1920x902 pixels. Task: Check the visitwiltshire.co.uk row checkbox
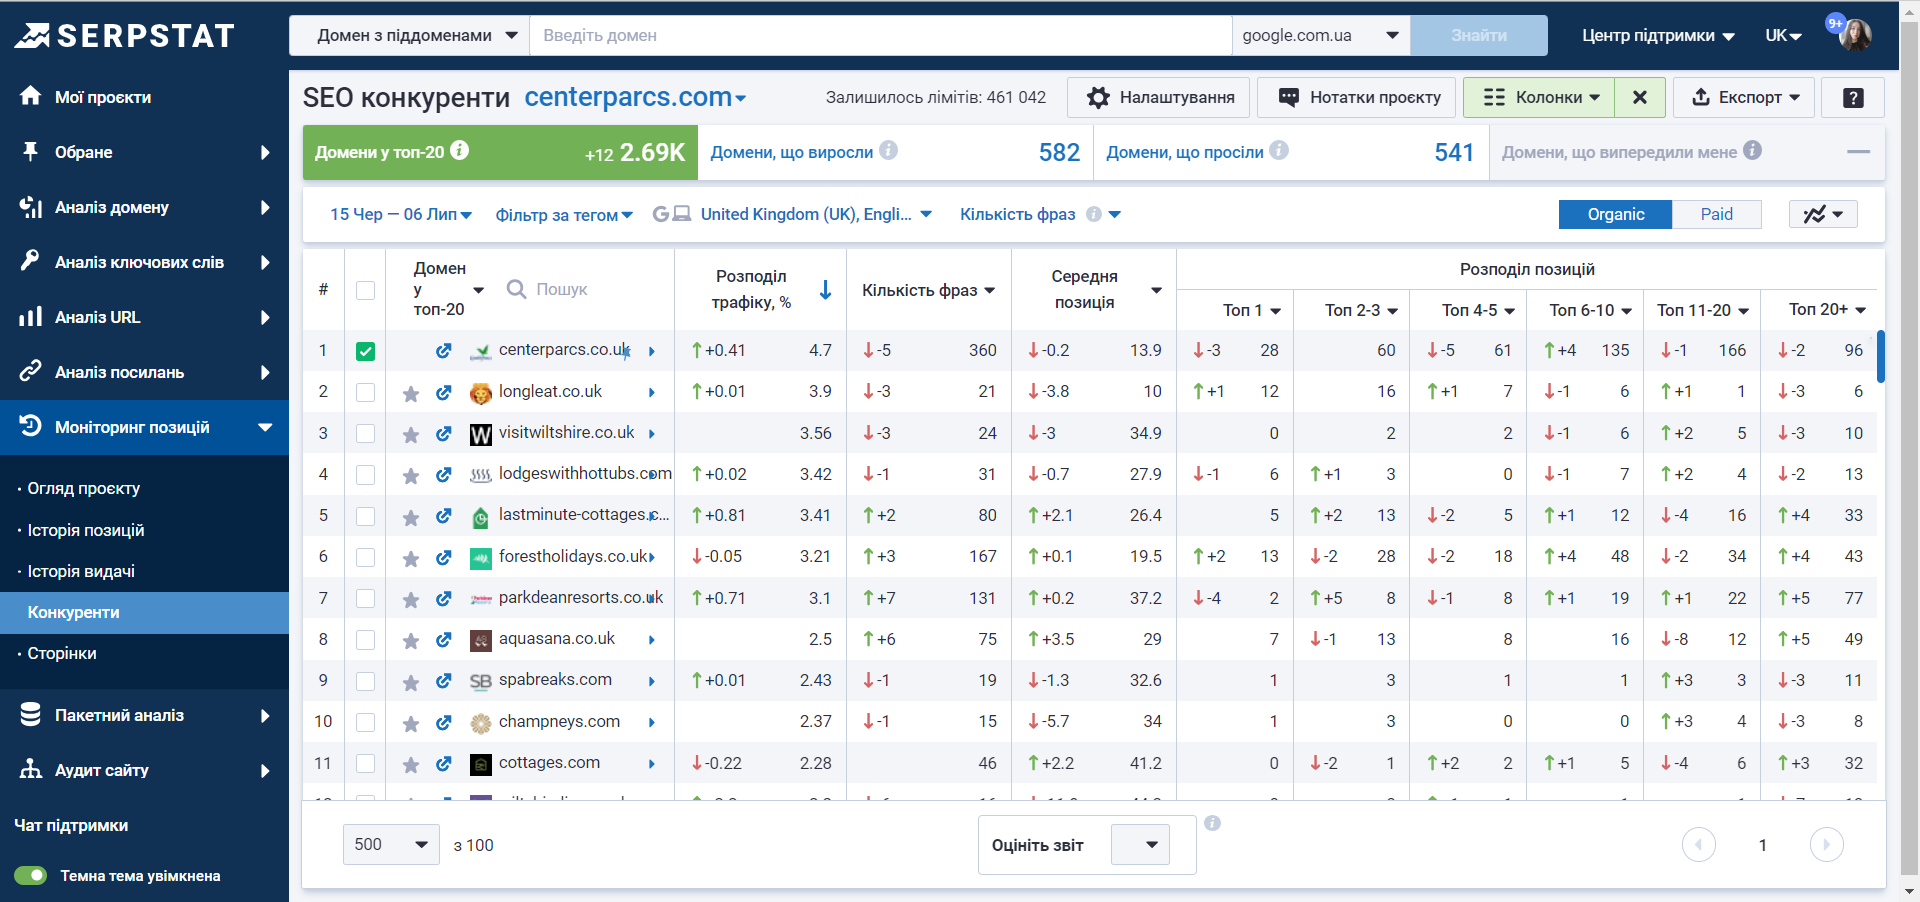365,433
